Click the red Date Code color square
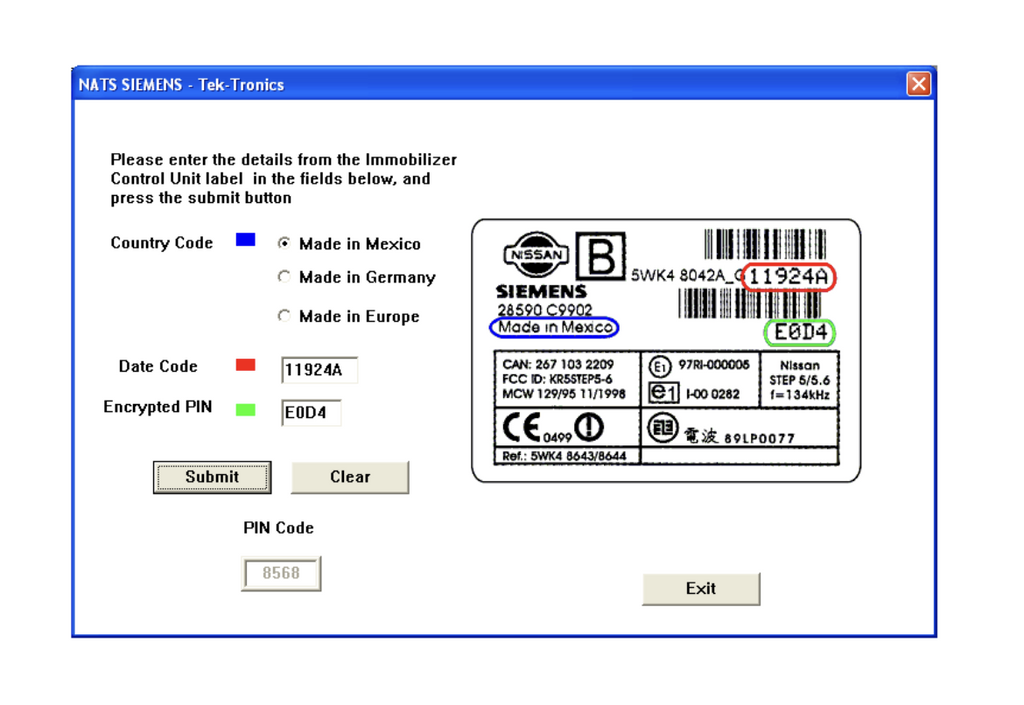Viewport: 1024px width, 705px height. [245, 365]
